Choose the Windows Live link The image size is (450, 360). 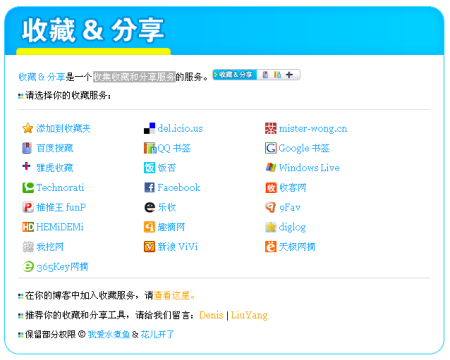pyautogui.click(x=309, y=168)
